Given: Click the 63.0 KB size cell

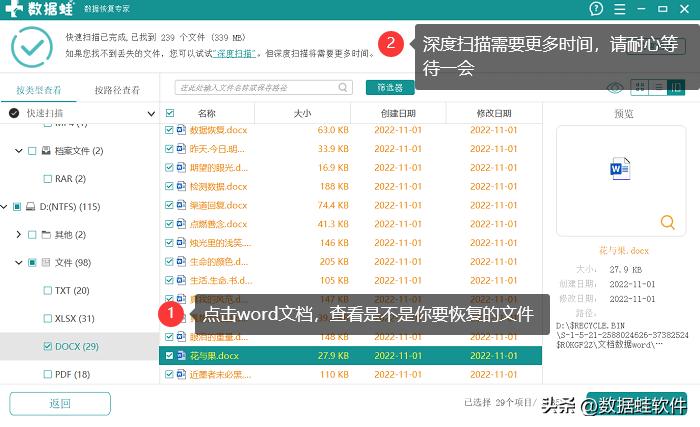Looking at the screenshot, I should tap(333, 130).
